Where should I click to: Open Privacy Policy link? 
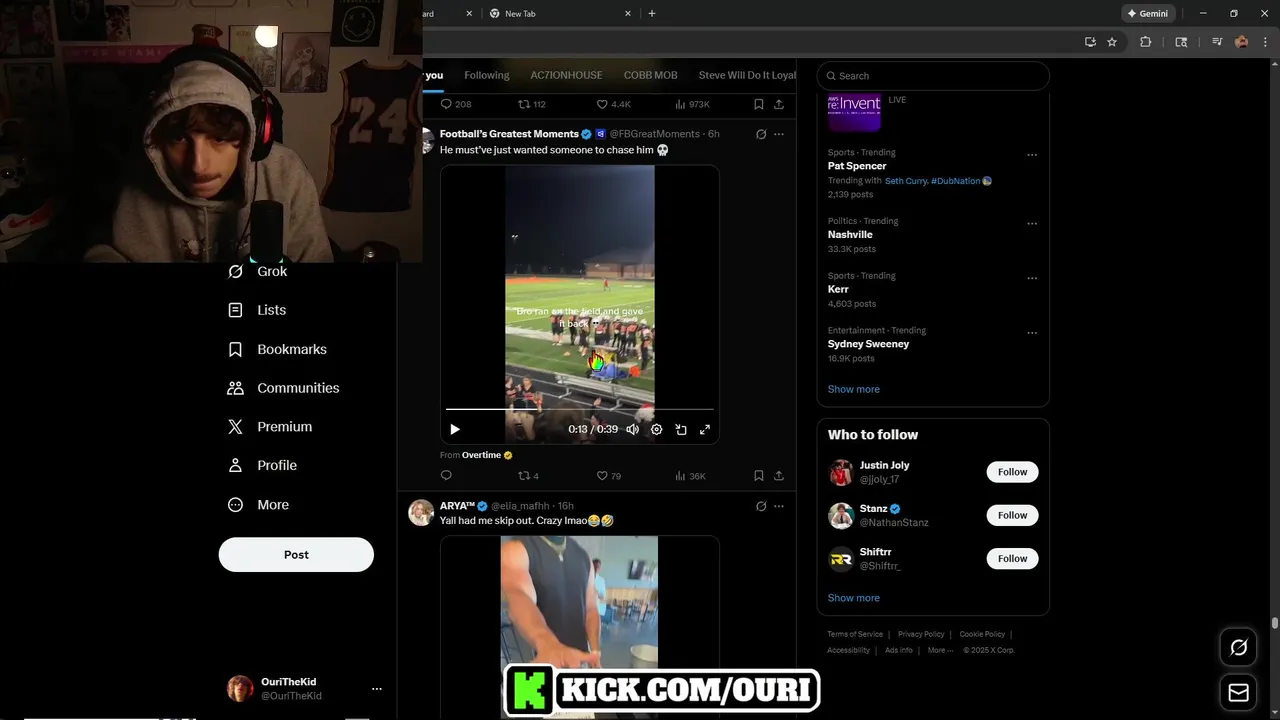click(921, 634)
